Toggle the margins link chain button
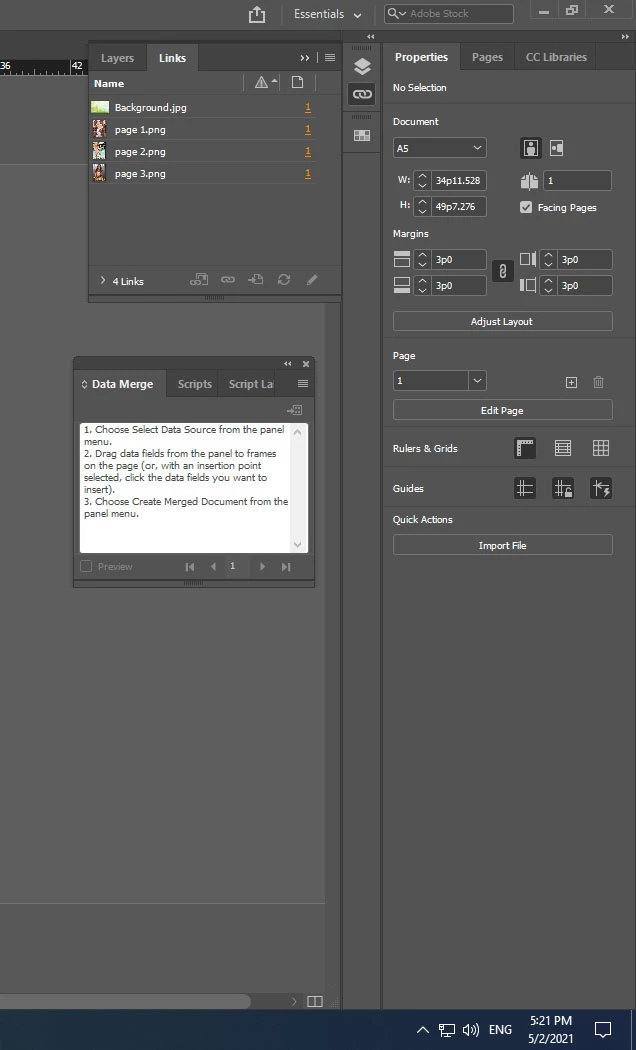Screen dimensions: 636x1050 point(503,271)
